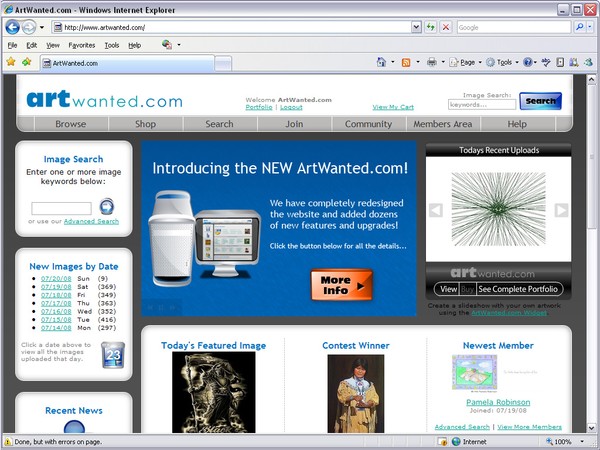
Task: Click the RSS feeds icon
Action: point(406,62)
